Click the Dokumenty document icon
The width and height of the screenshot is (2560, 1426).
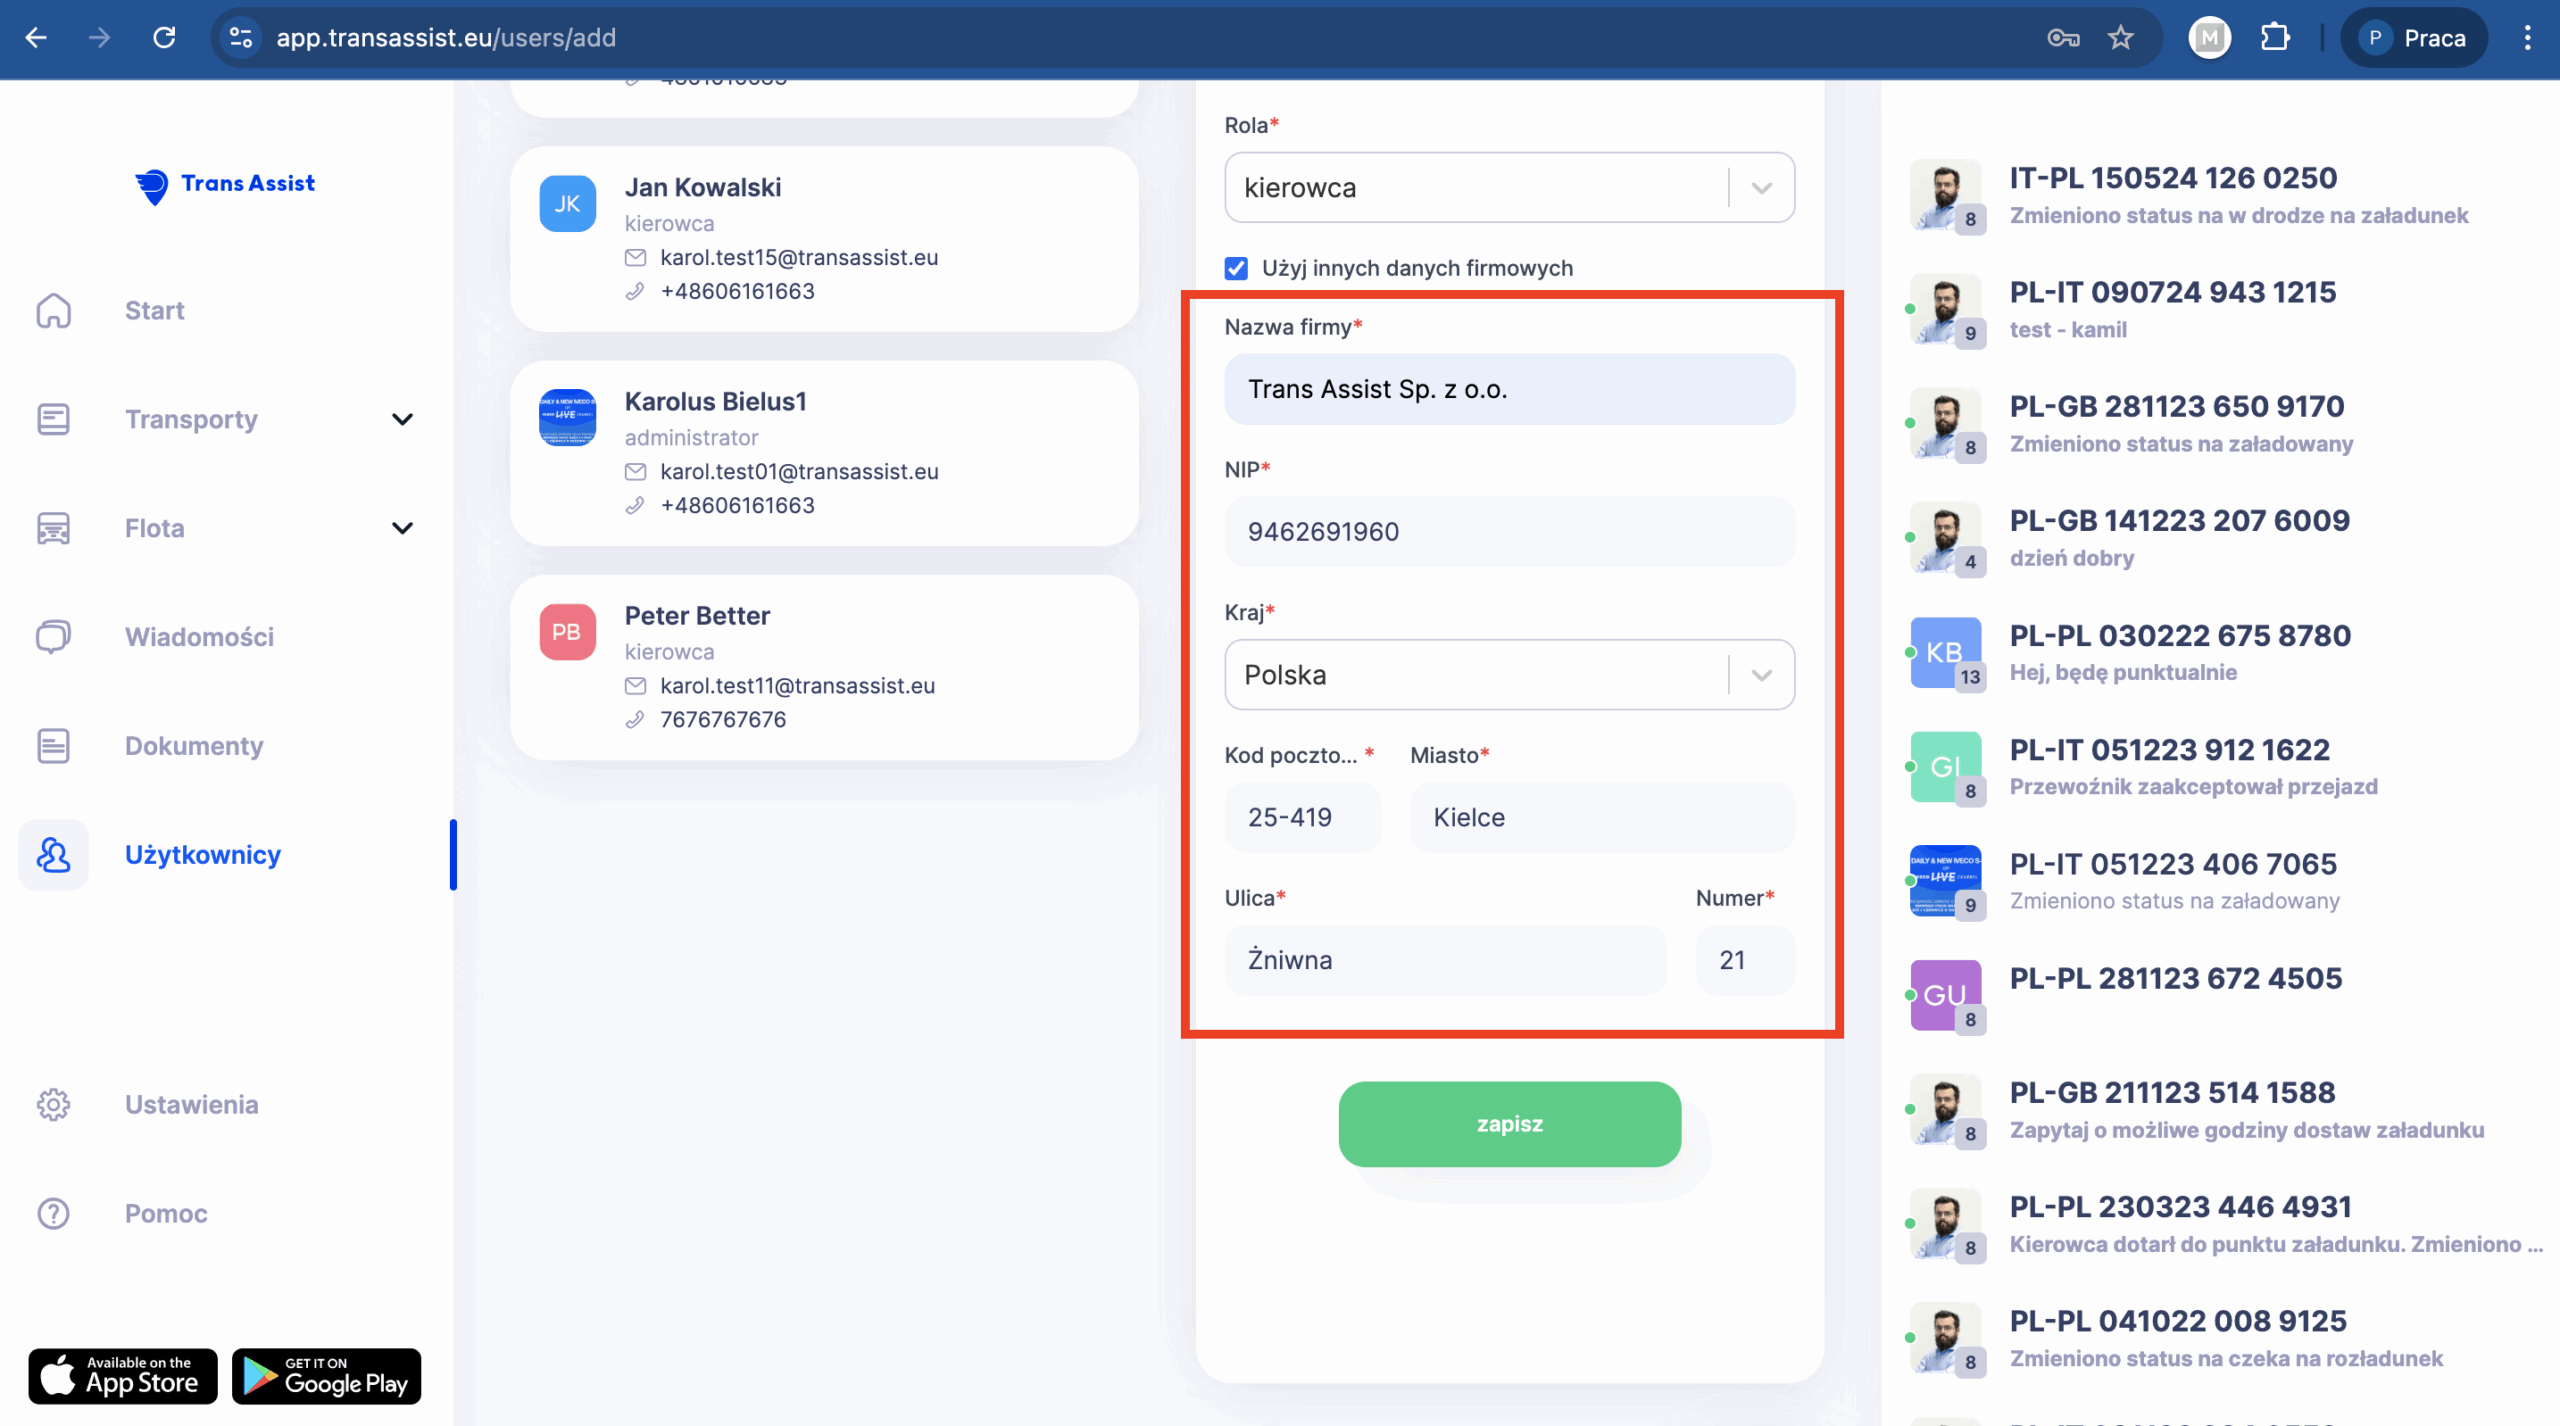(54, 746)
